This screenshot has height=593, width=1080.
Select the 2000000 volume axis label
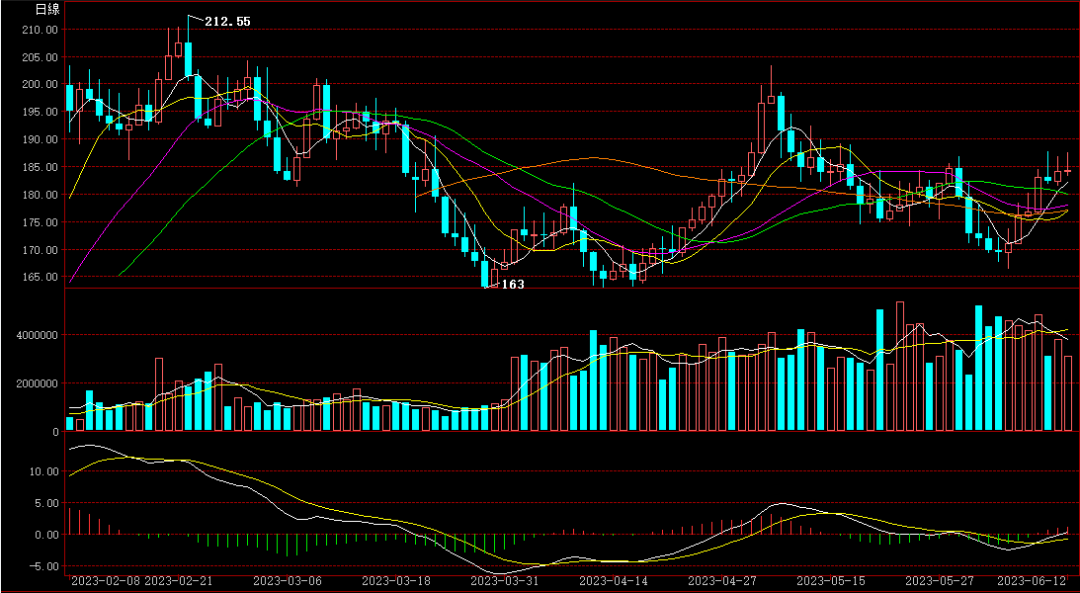[x=34, y=383]
